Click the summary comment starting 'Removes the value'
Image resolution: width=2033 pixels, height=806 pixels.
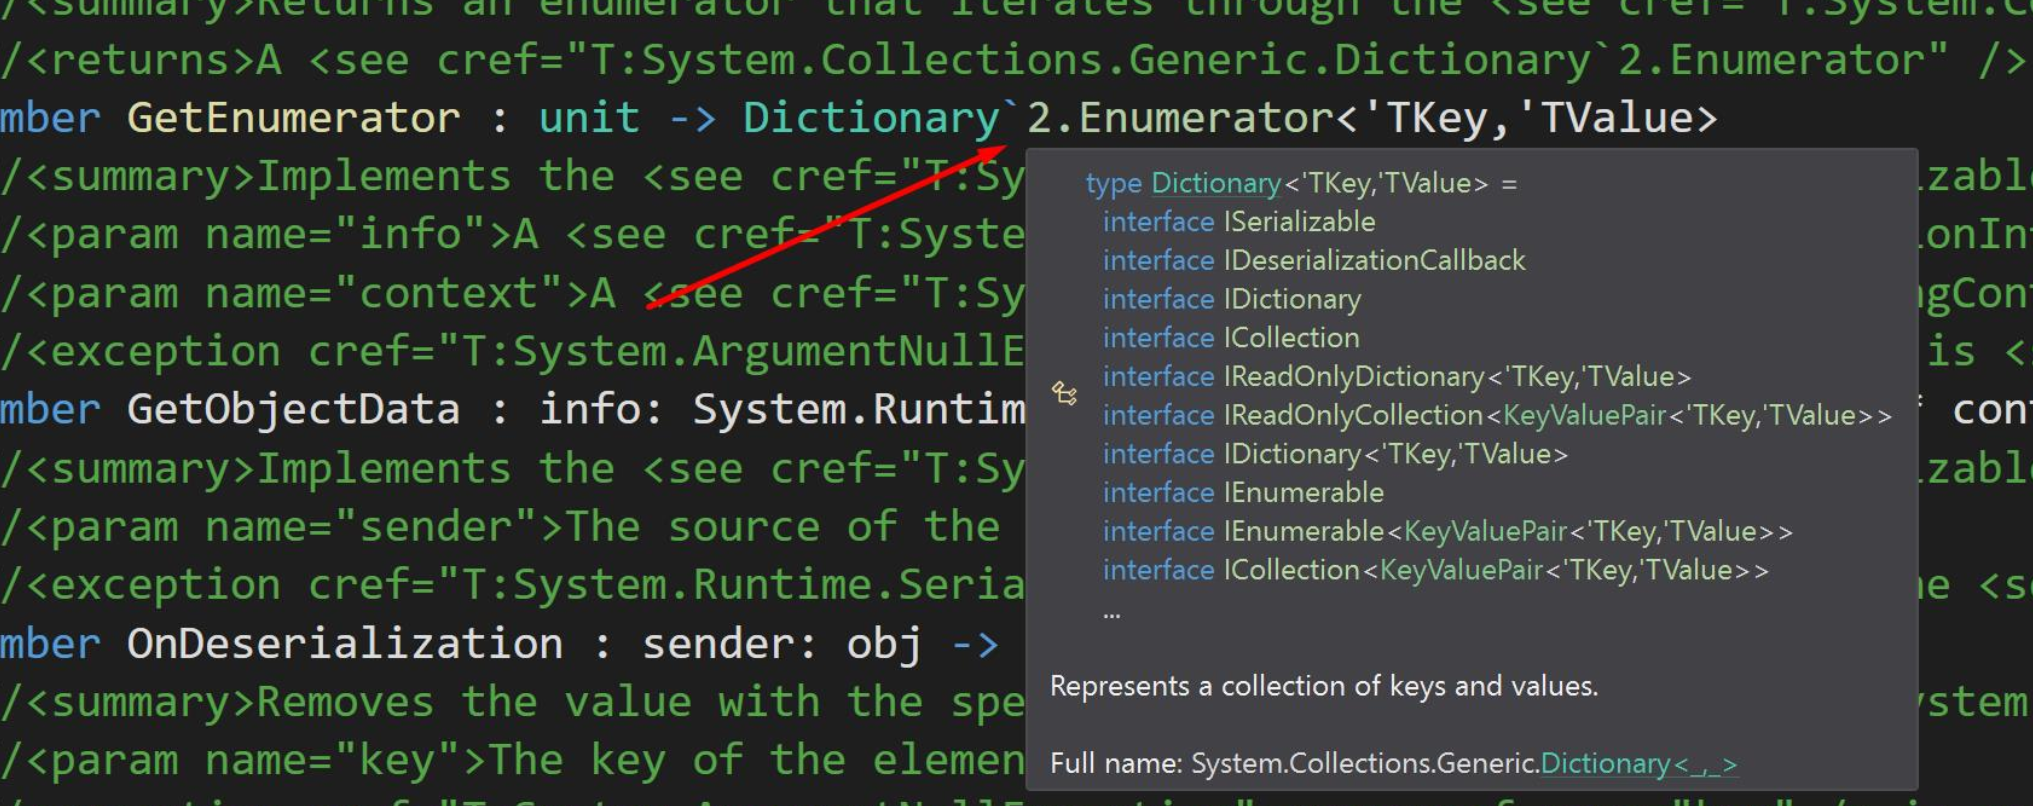(x=512, y=701)
